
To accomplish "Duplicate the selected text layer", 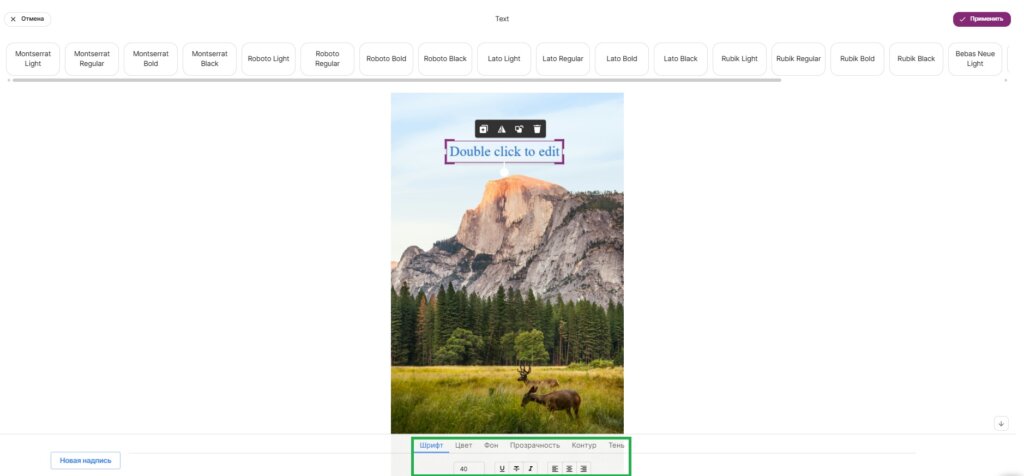I will (x=483, y=129).
